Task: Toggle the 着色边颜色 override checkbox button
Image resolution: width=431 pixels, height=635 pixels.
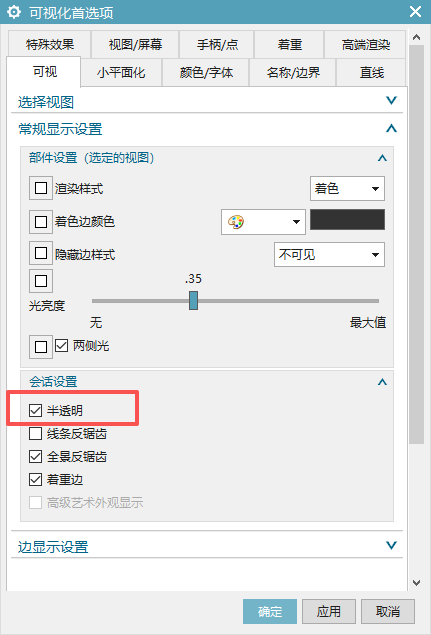Action: point(41,222)
